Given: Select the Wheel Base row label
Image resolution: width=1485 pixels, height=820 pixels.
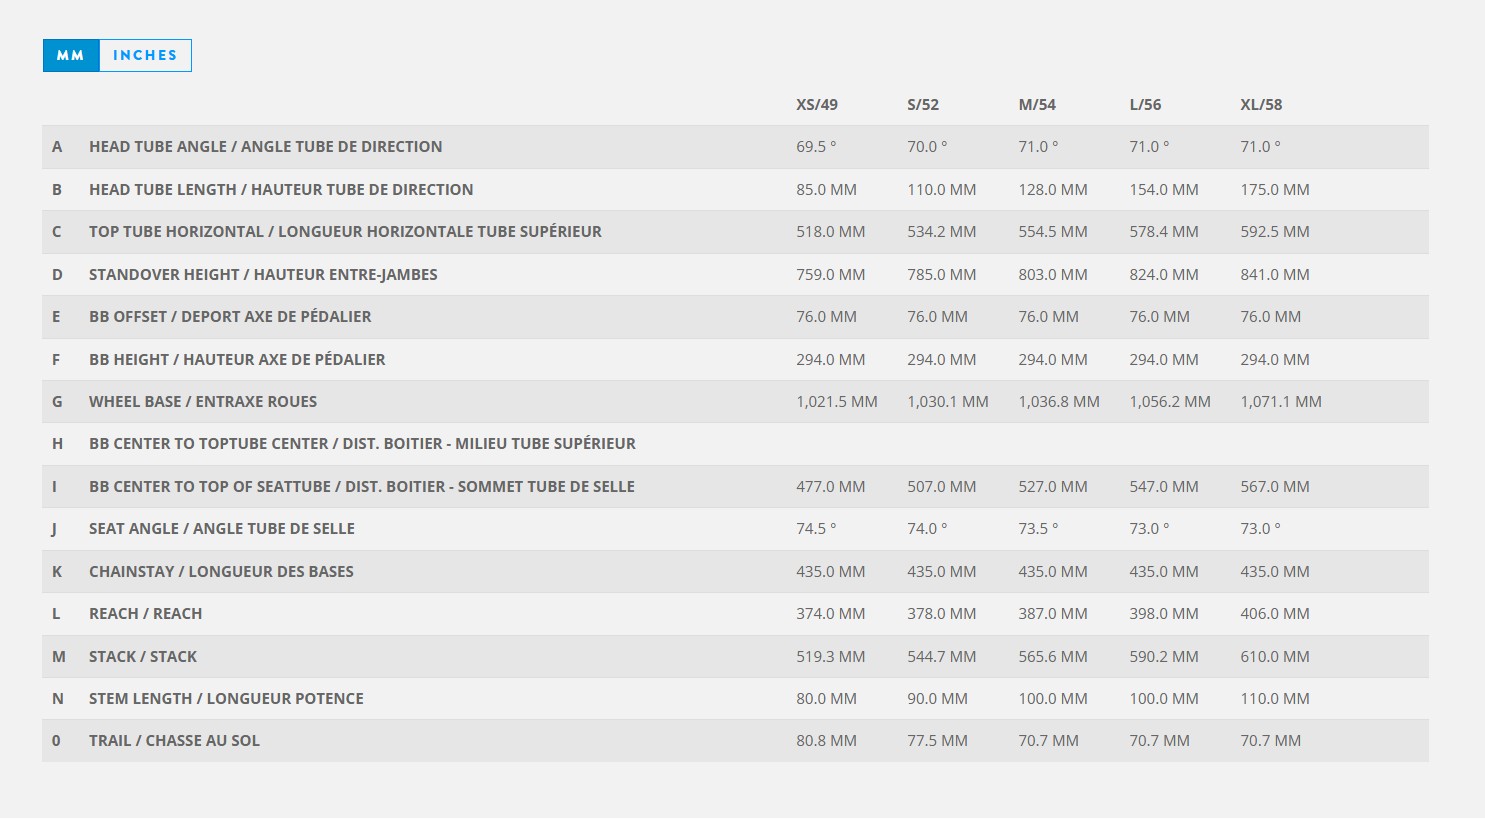Looking at the screenshot, I should click(x=203, y=402).
